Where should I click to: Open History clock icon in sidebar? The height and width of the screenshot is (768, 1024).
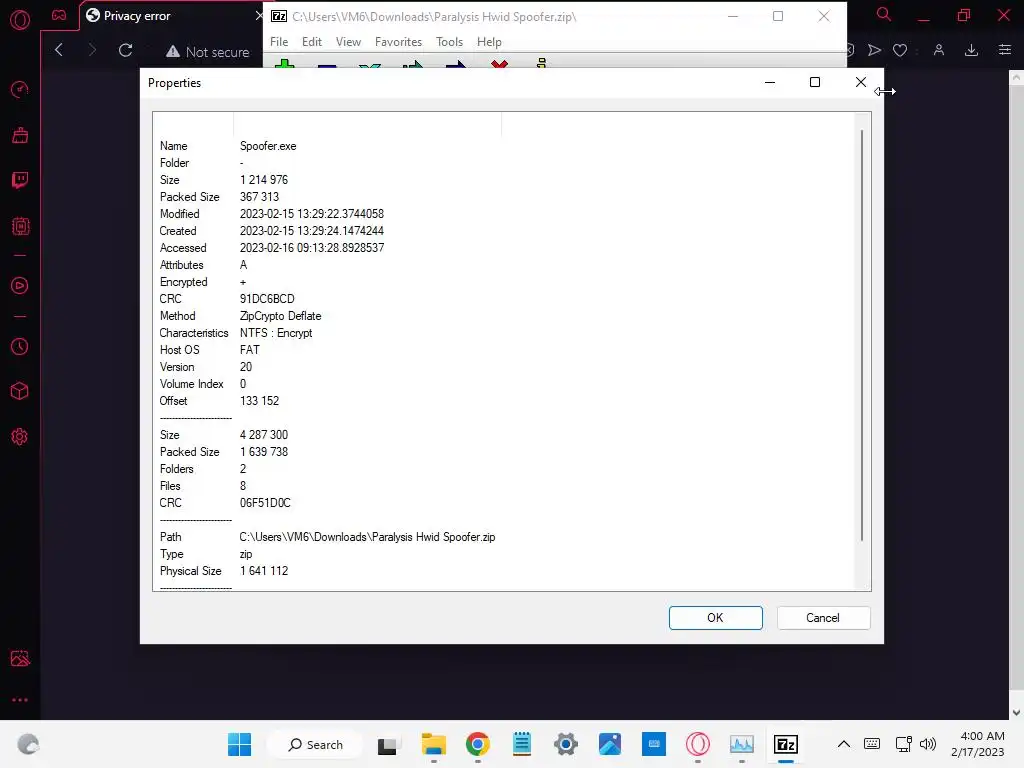click(x=20, y=346)
